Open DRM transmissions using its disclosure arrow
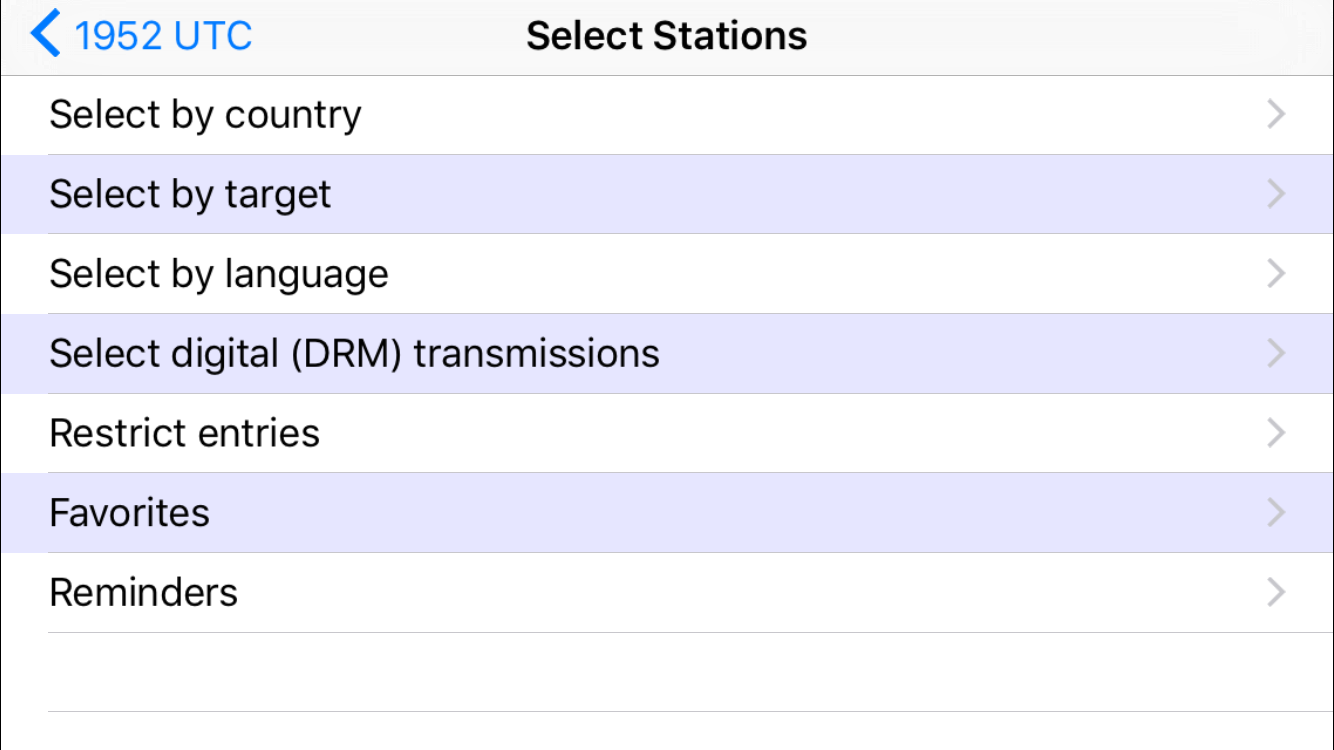 (1276, 353)
